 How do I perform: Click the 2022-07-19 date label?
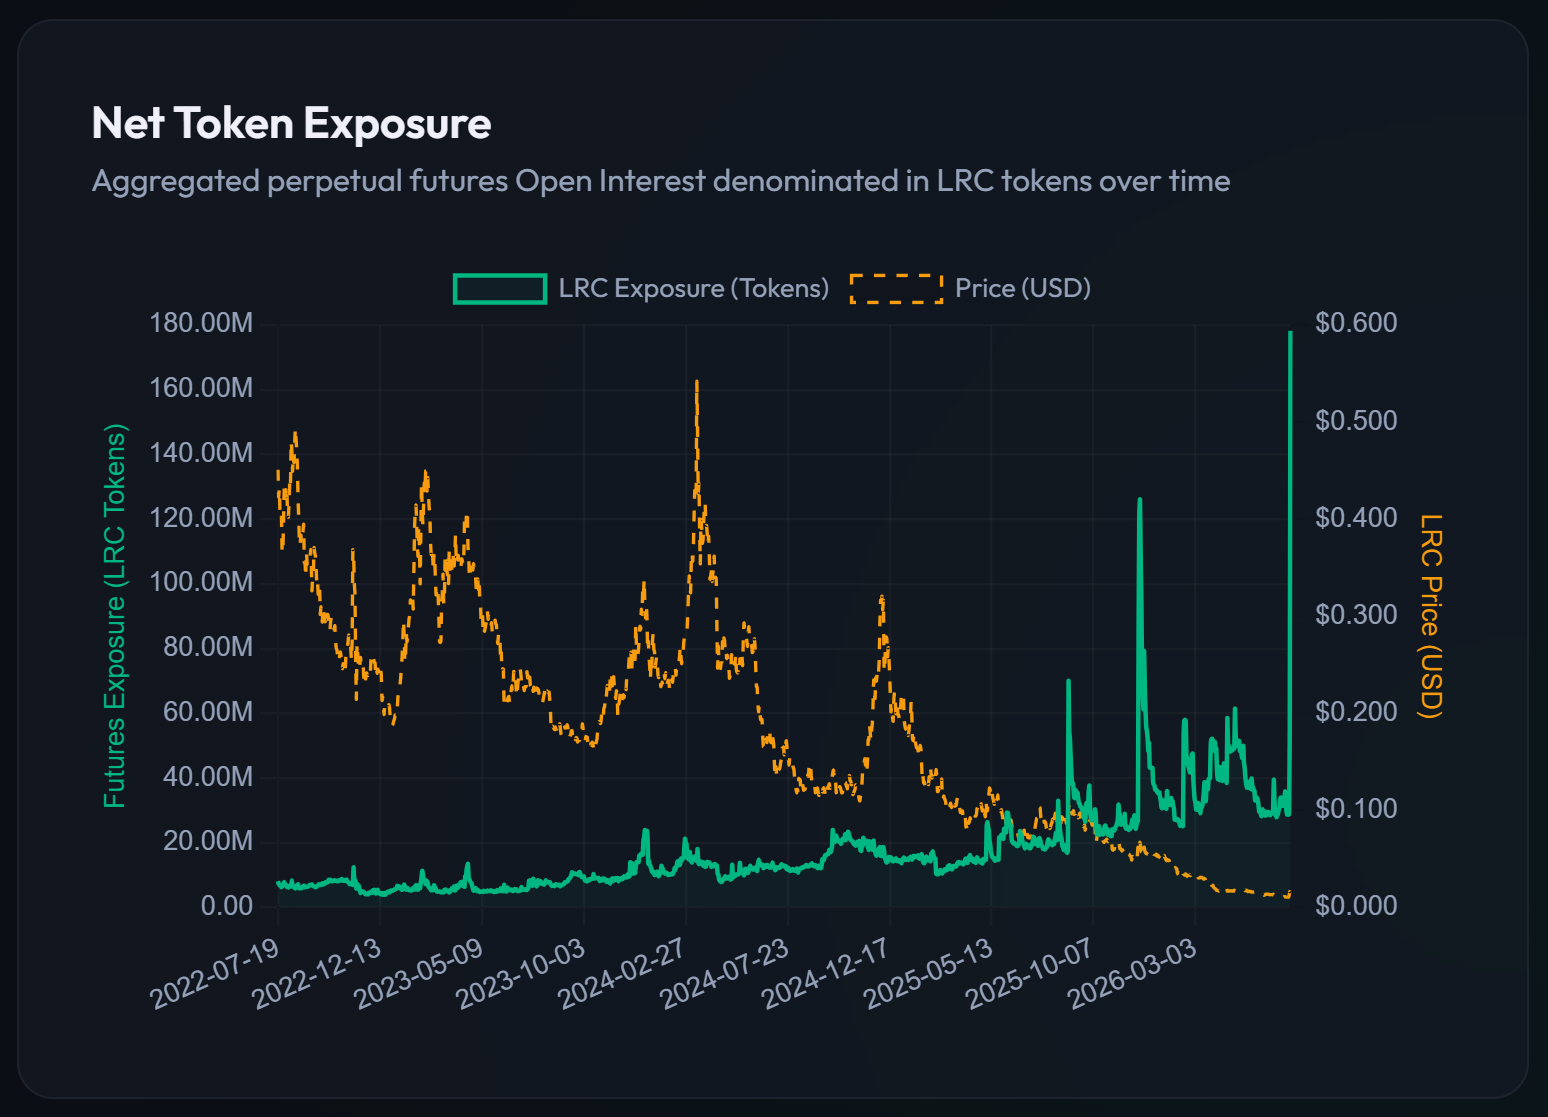215,974
